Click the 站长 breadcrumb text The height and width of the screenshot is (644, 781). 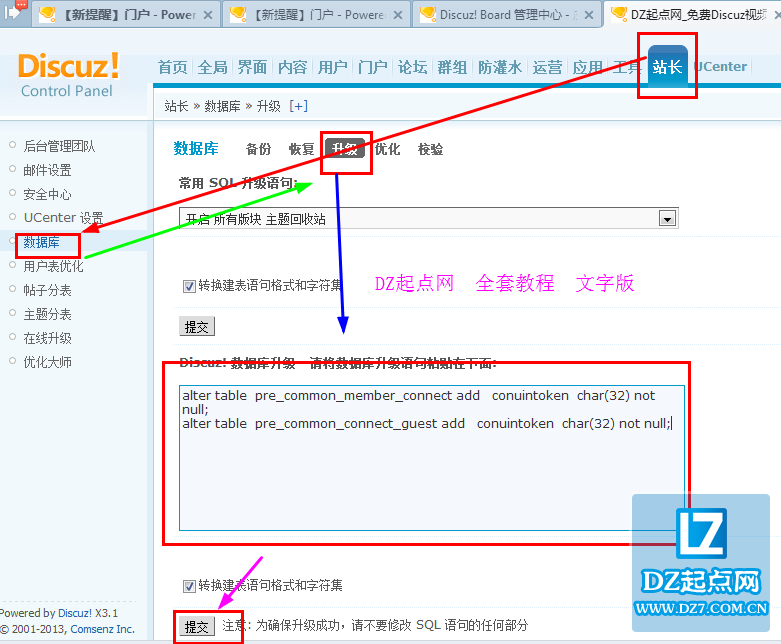click(176, 106)
